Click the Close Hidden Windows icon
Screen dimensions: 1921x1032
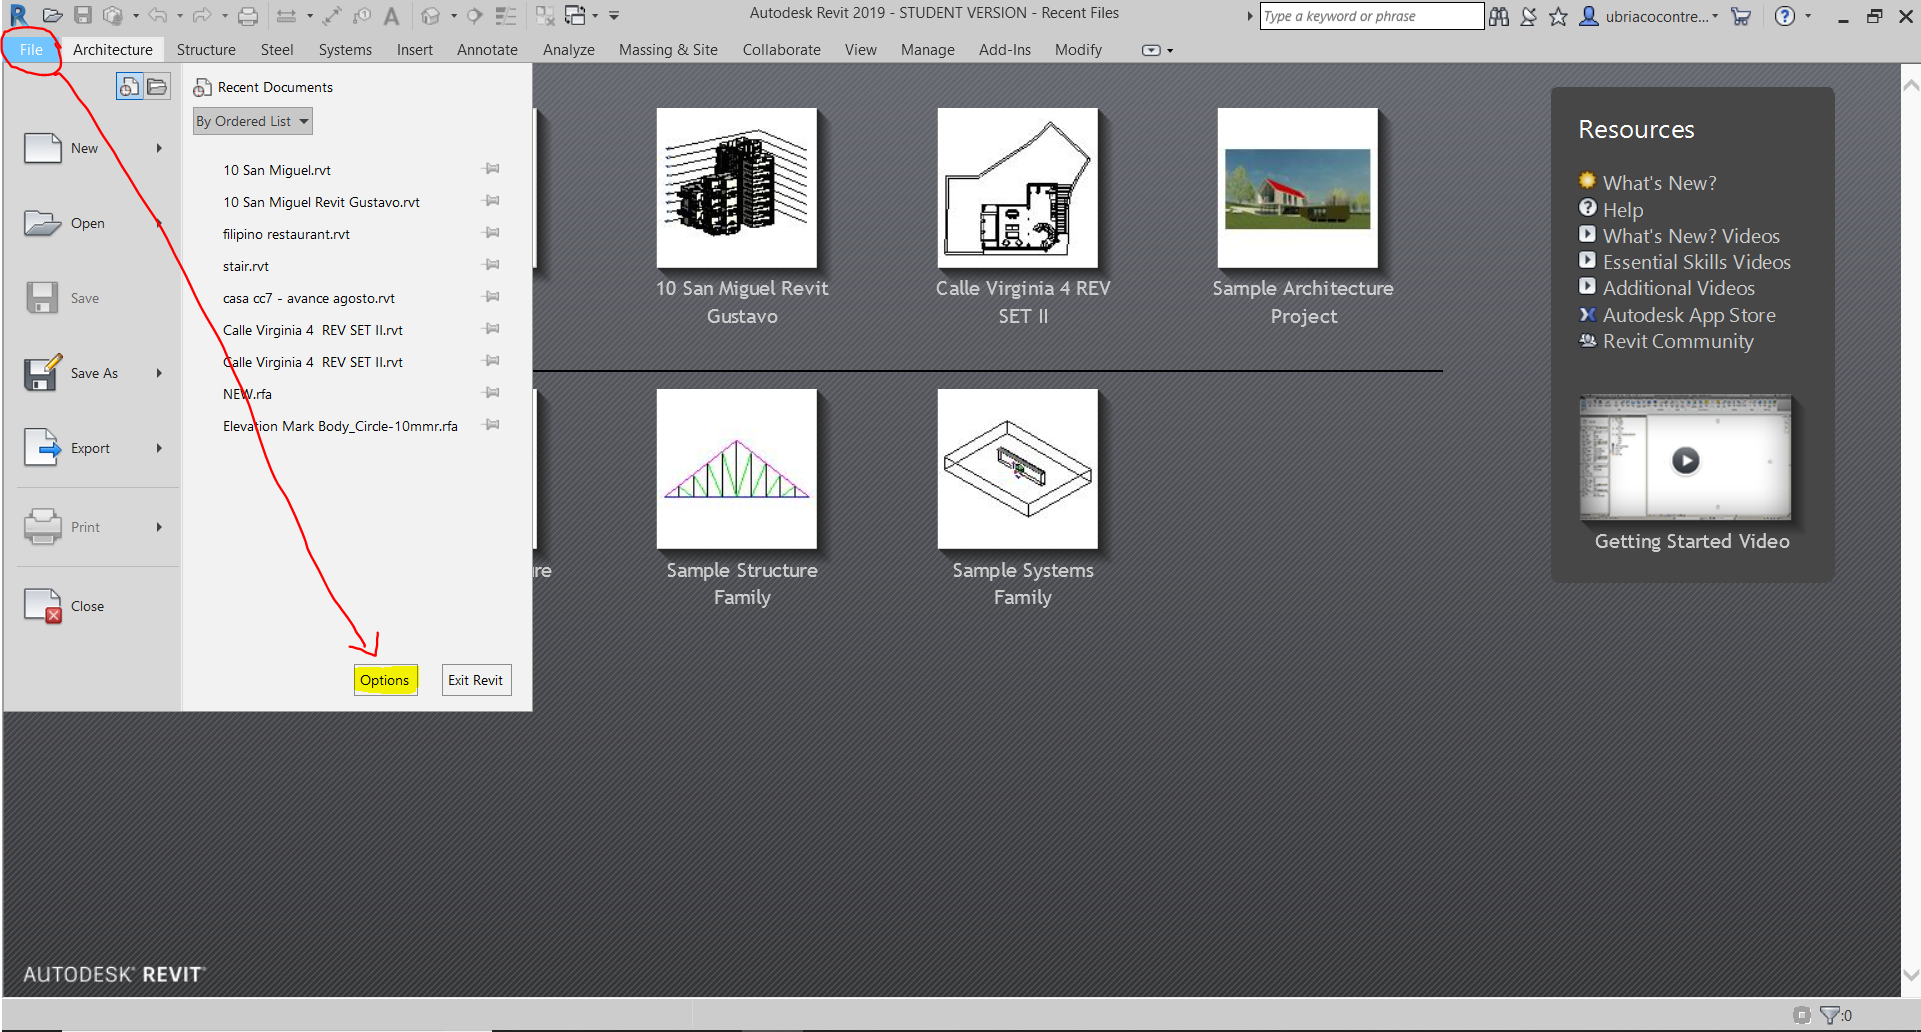545,16
